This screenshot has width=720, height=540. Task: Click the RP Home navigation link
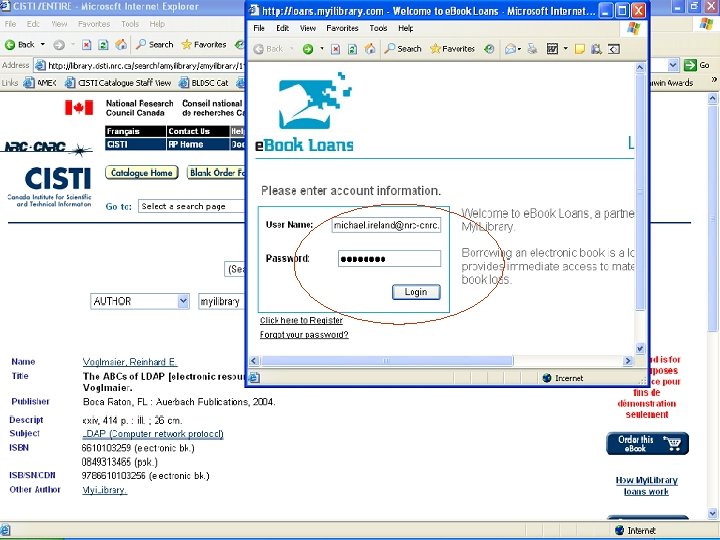(x=197, y=144)
